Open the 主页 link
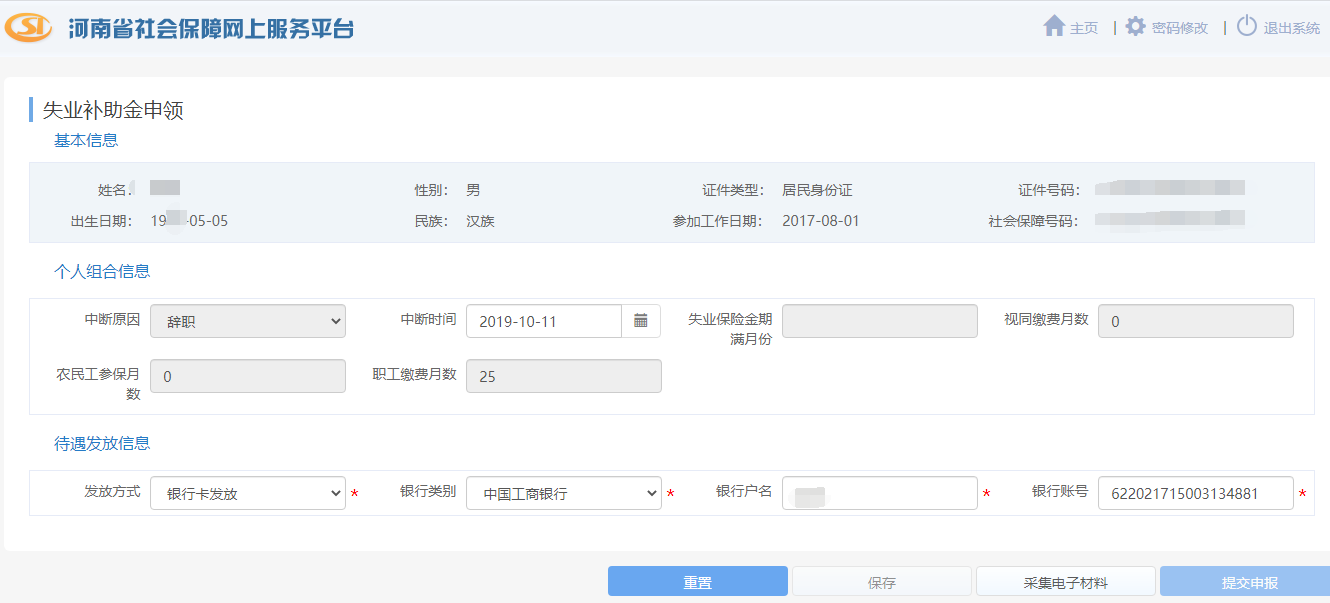This screenshot has width=1330, height=603. [x=1084, y=28]
